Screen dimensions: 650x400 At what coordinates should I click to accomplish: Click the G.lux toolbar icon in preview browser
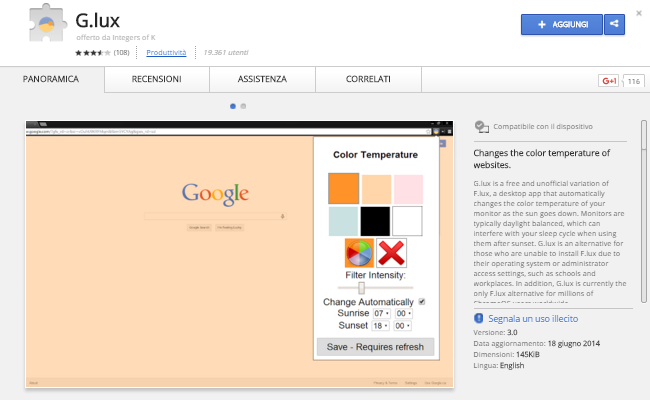pyautogui.click(x=436, y=131)
